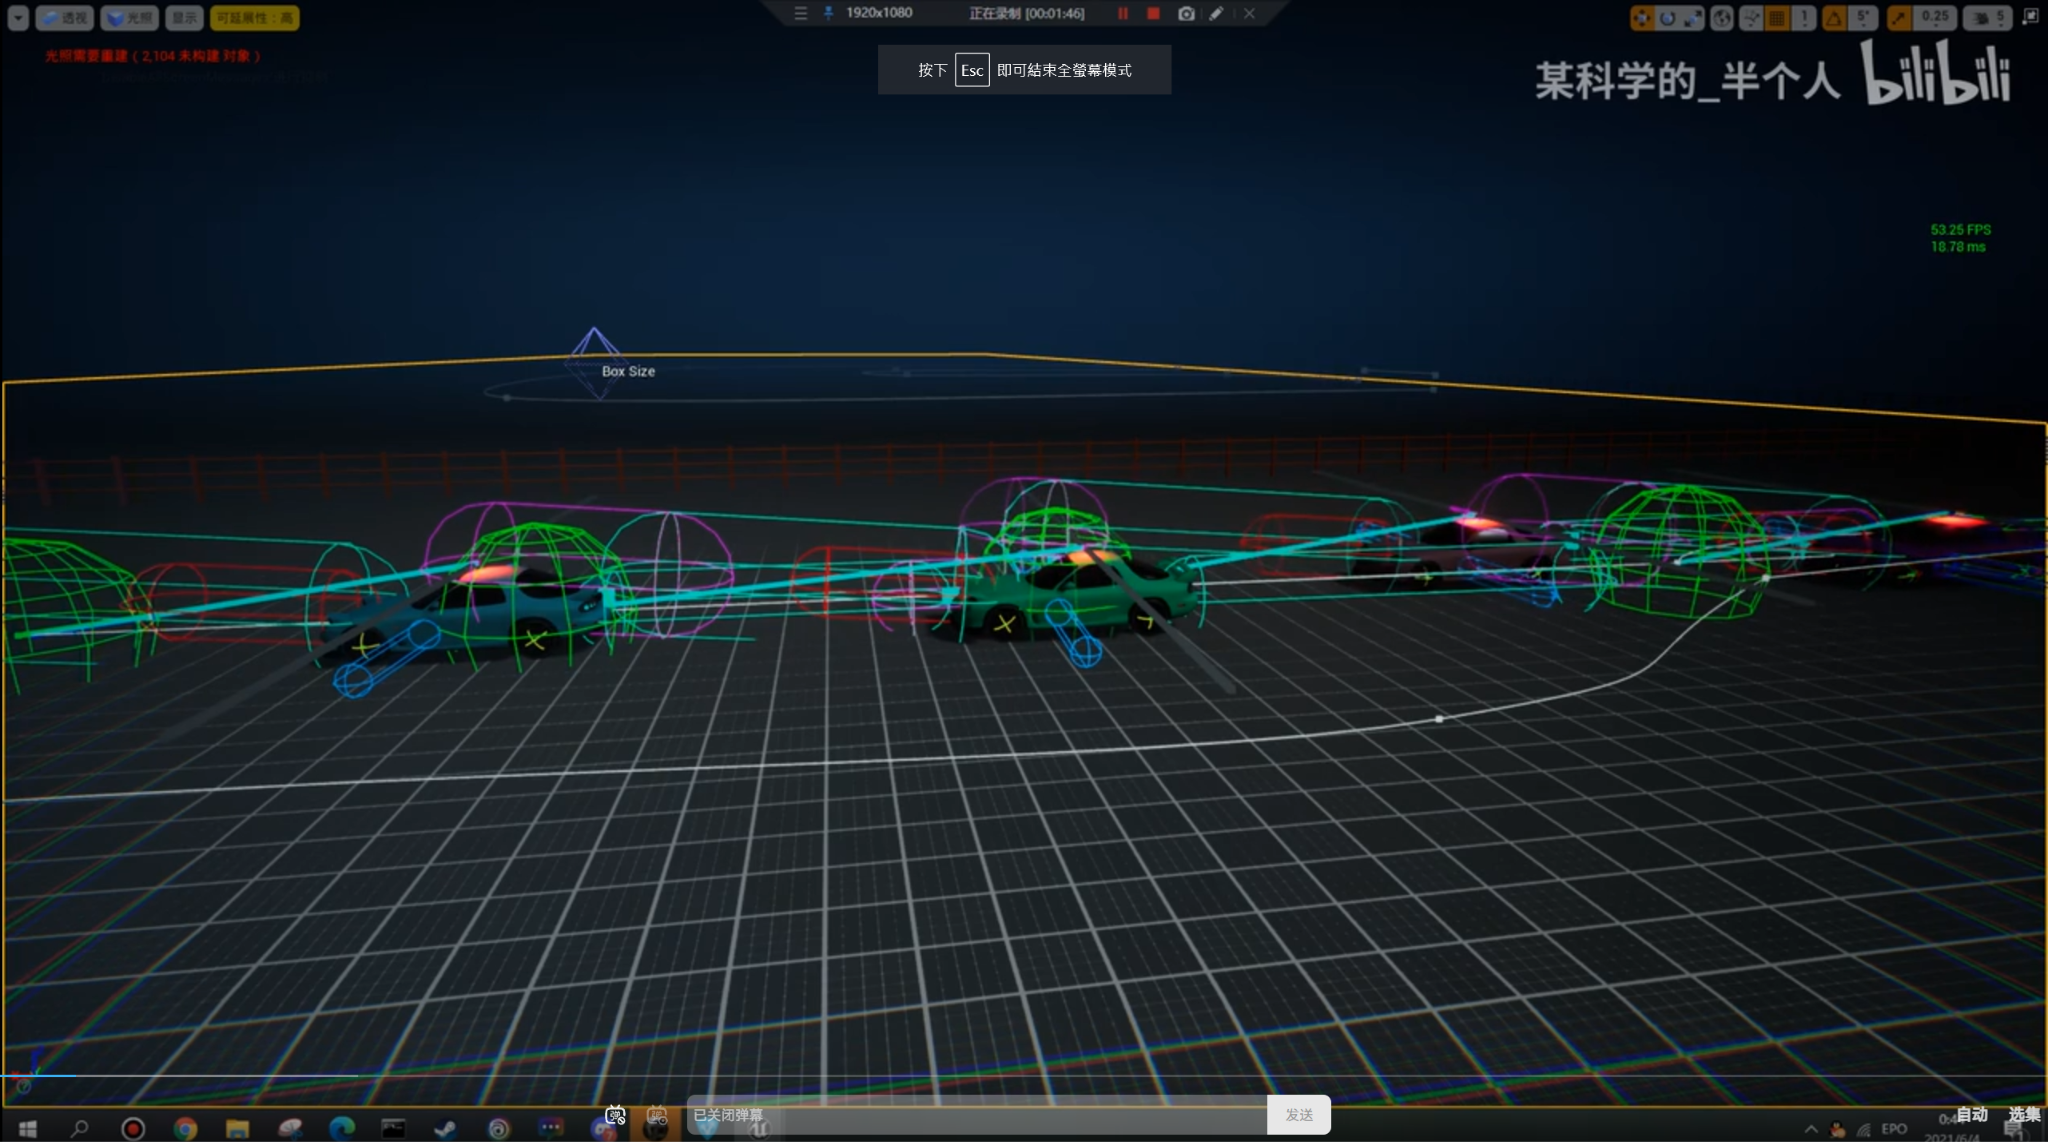Toggle rotation snapping triangle button
2048x1142 pixels.
(1834, 18)
